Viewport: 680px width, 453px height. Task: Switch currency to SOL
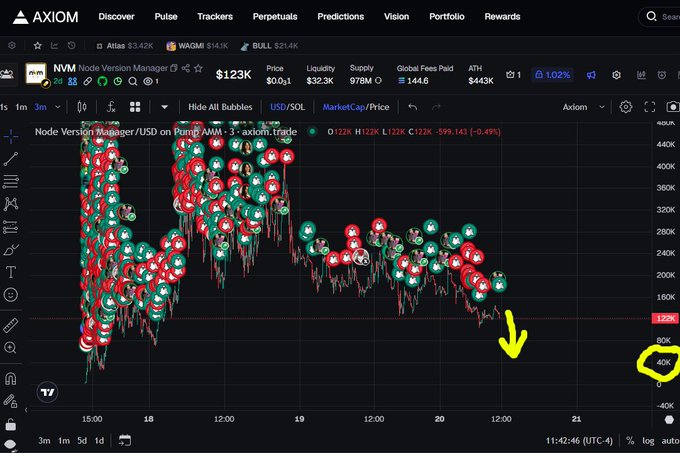pos(297,107)
